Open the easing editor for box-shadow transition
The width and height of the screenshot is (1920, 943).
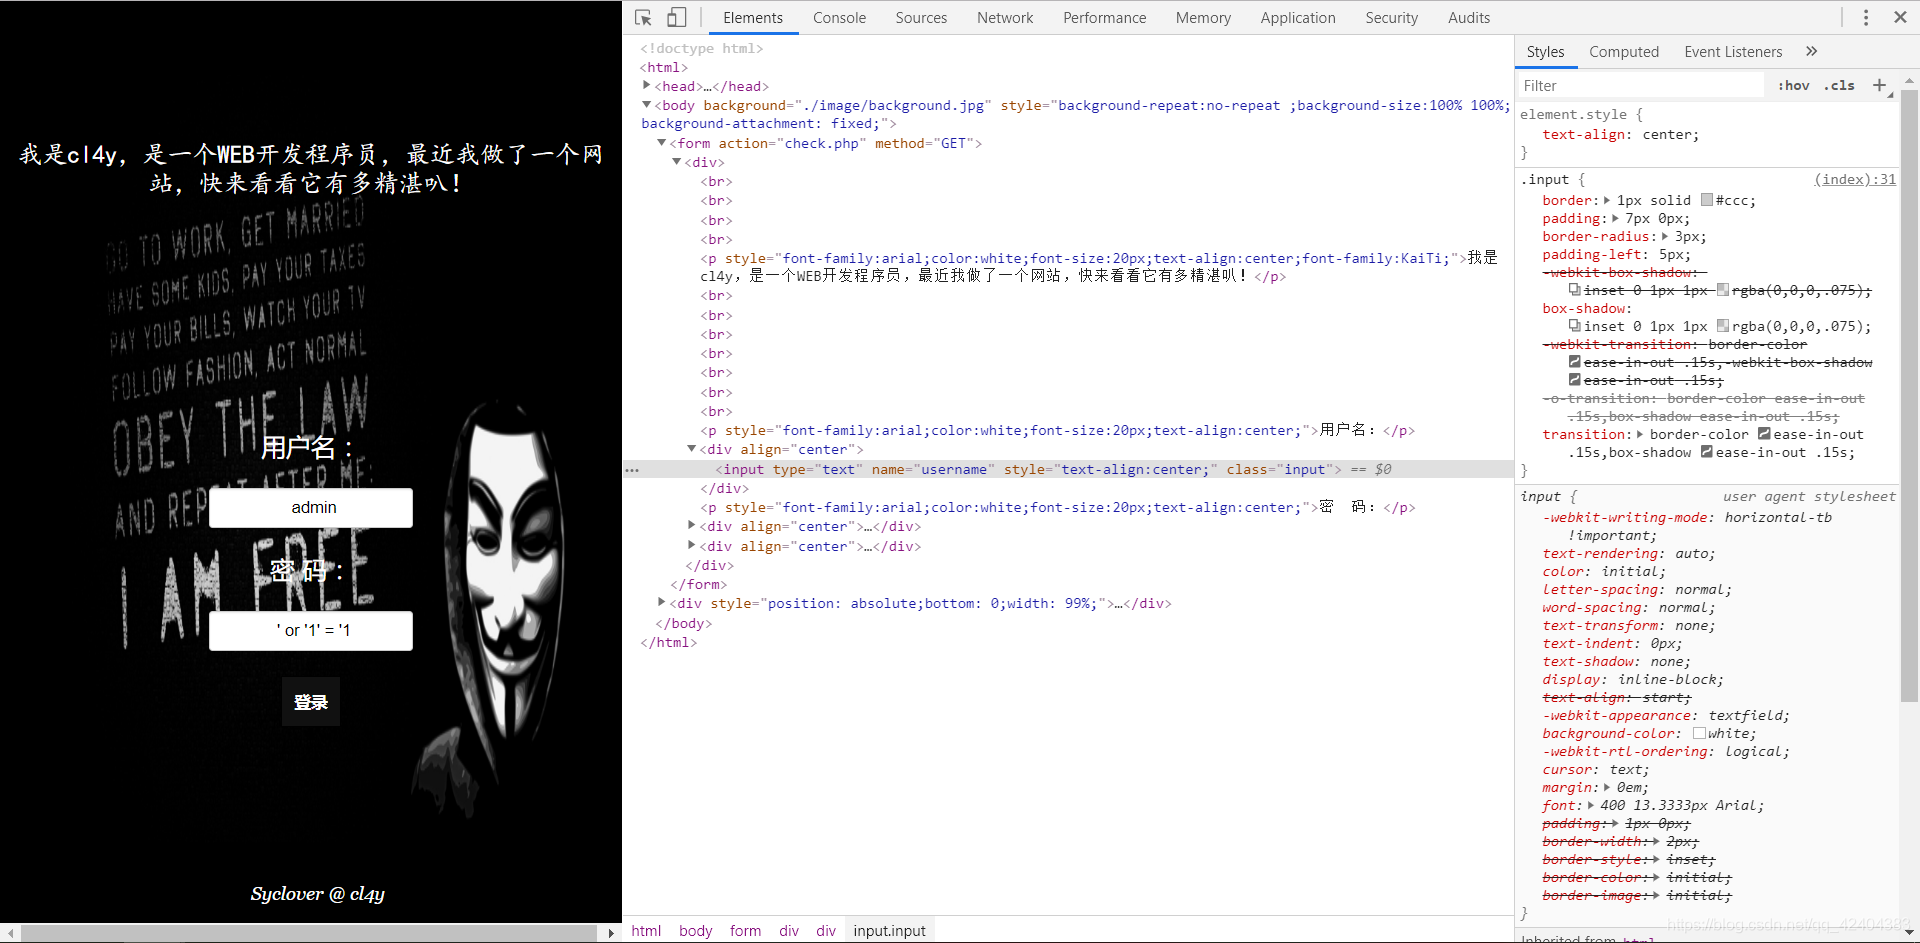click(x=1707, y=452)
